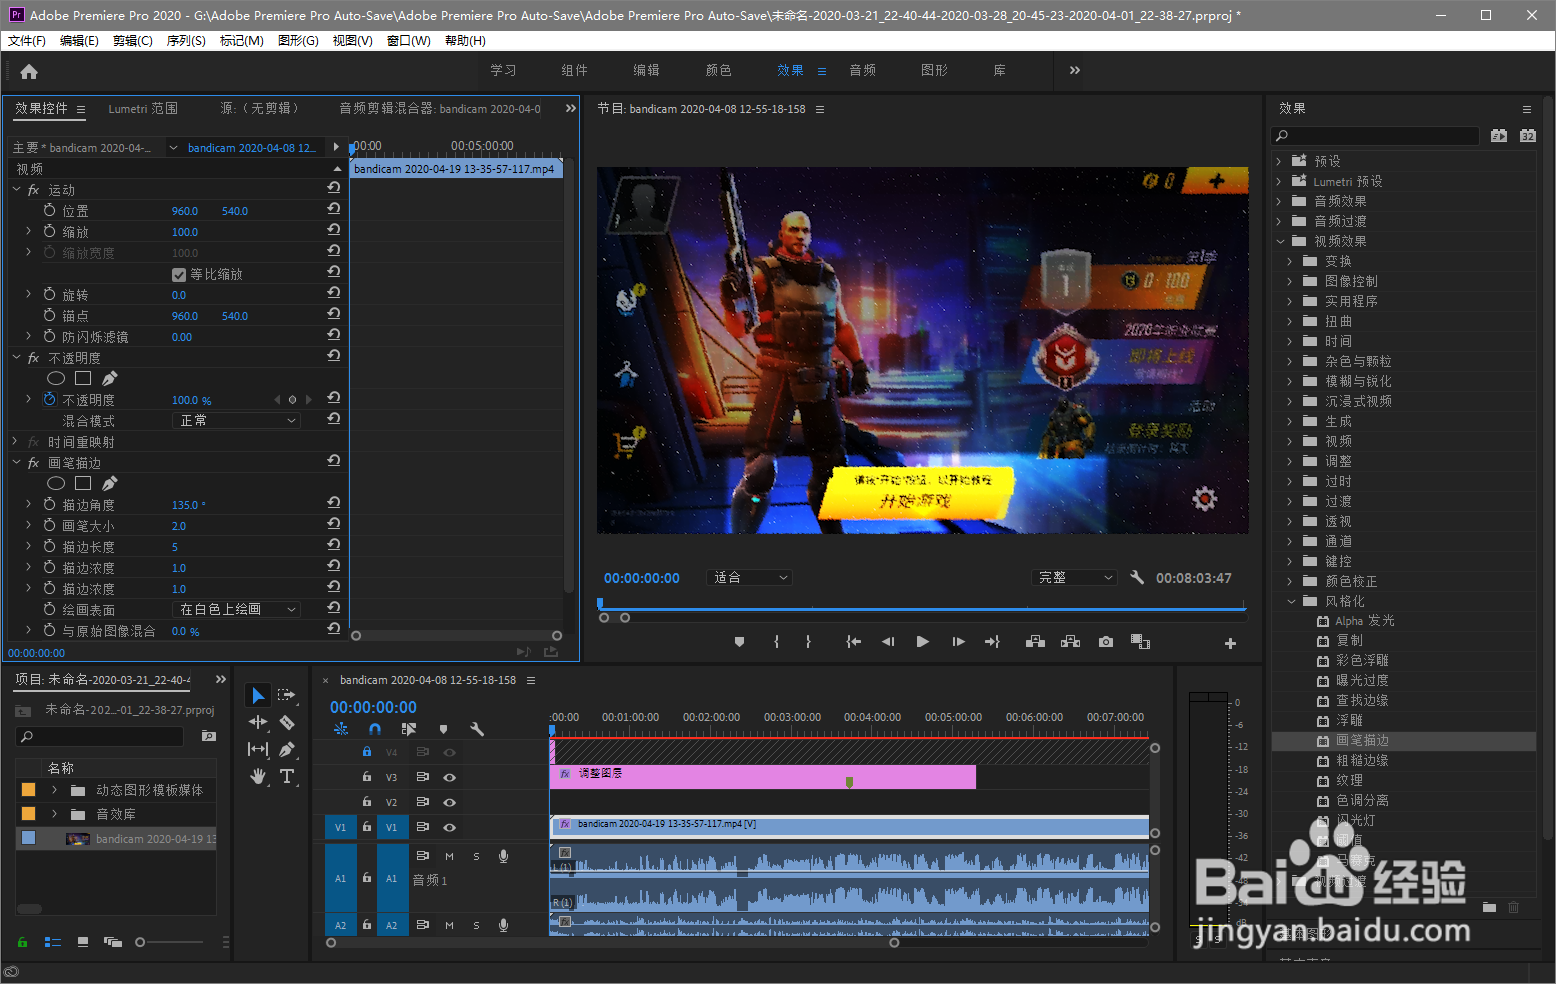Image resolution: width=1556 pixels, height=984 pixels.
Task: Open the 窗口(W) menu
Action: click(x=408, y=41)
